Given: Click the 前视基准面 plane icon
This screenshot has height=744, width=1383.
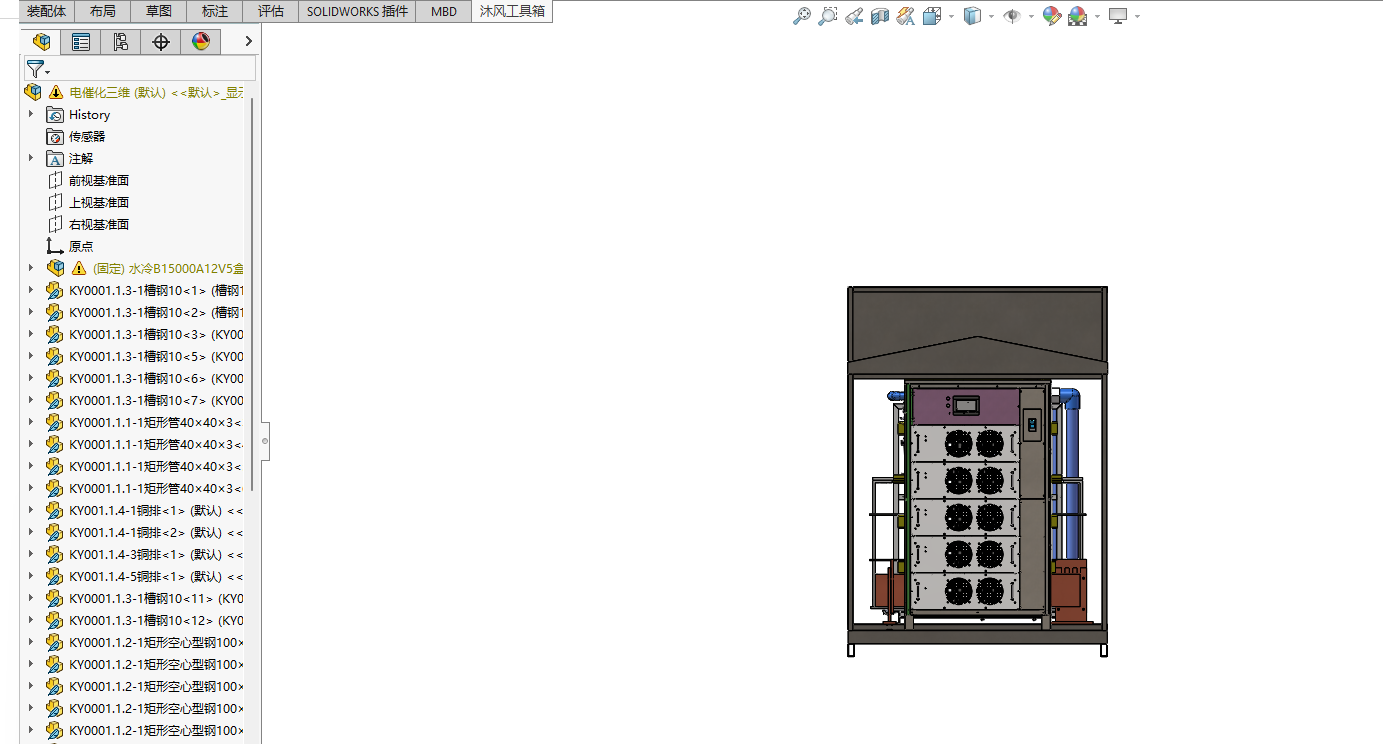Looking at the screenshot, I should (x=55, y=180).
